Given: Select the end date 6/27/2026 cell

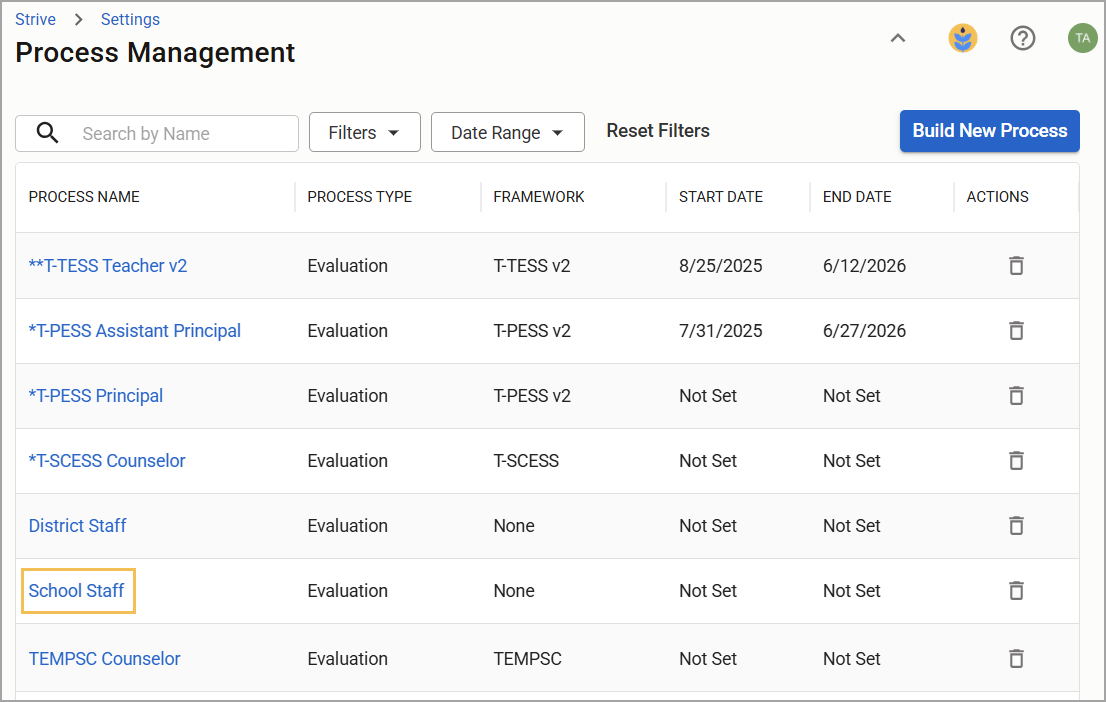Looking at the screenshot, I should tap(865, 331).
